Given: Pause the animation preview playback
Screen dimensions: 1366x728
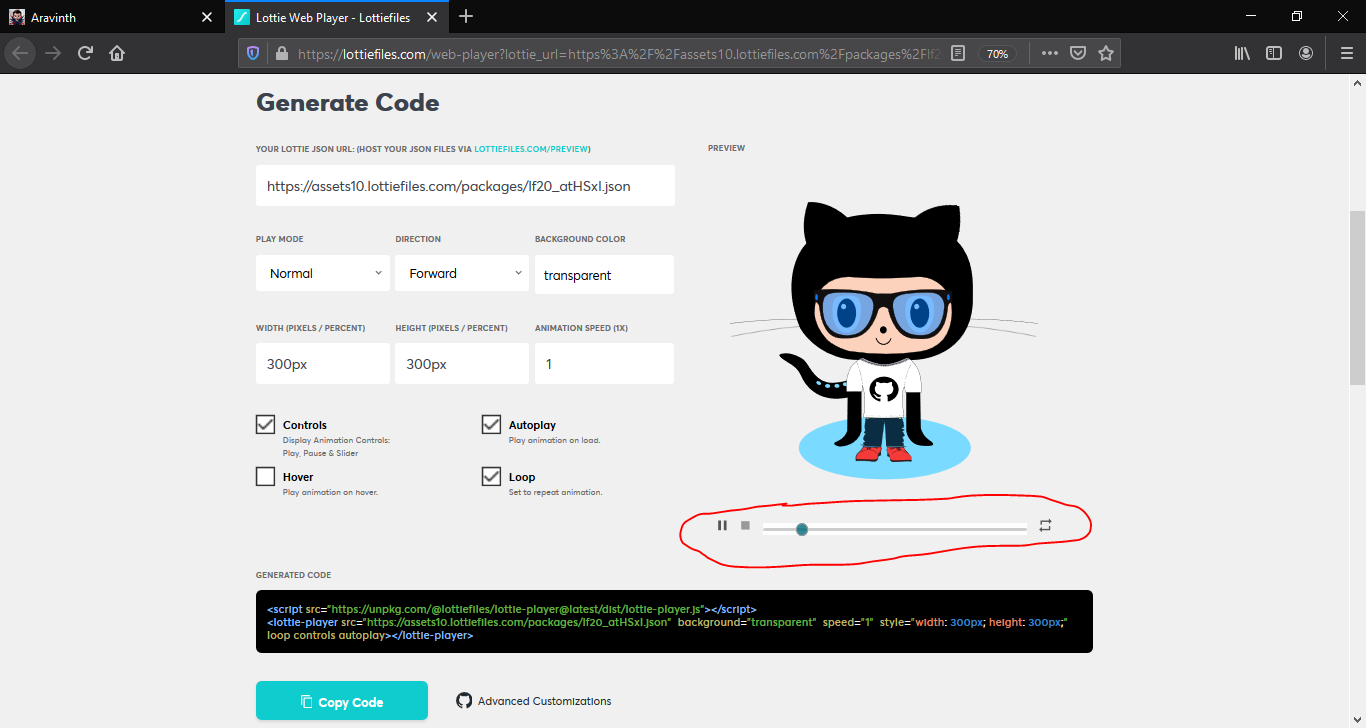Looking at the screenshot, I should [722, 525].
